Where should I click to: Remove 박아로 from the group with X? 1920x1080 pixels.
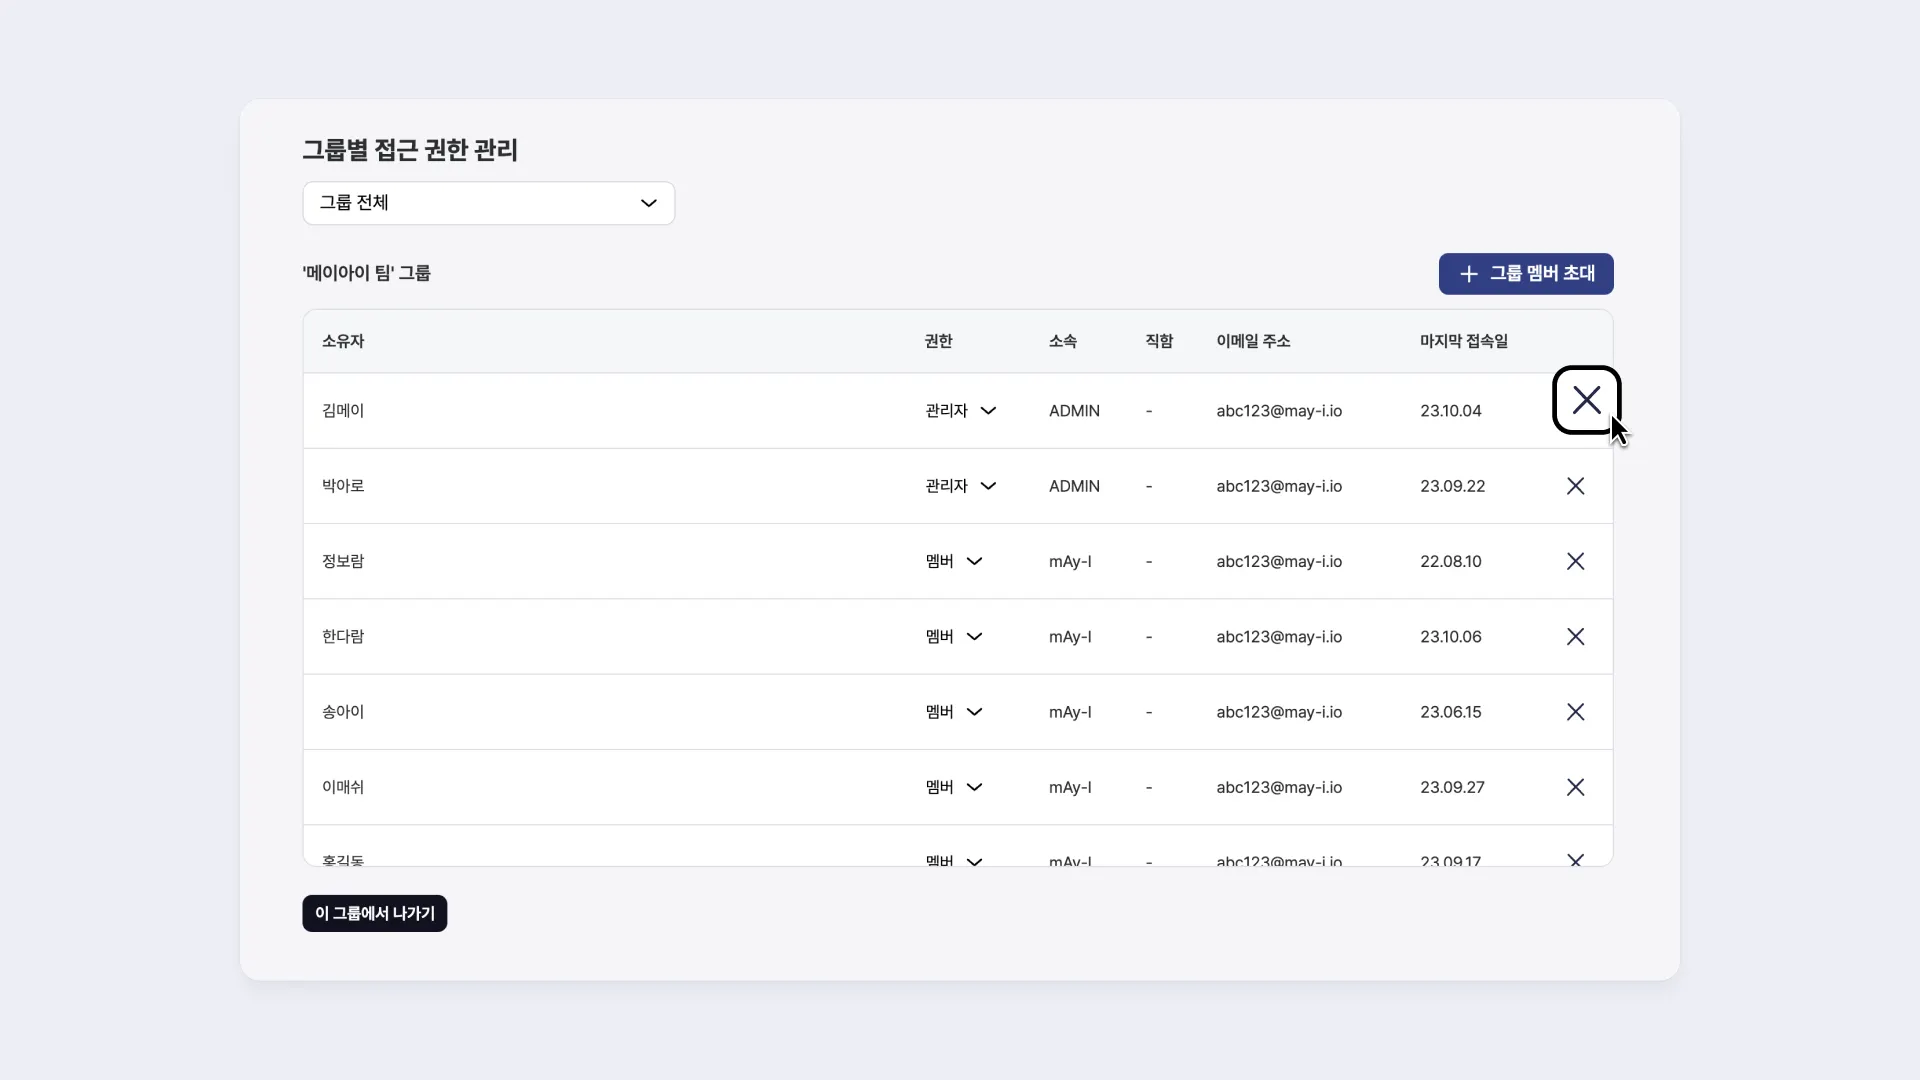tap(1575, 486)
